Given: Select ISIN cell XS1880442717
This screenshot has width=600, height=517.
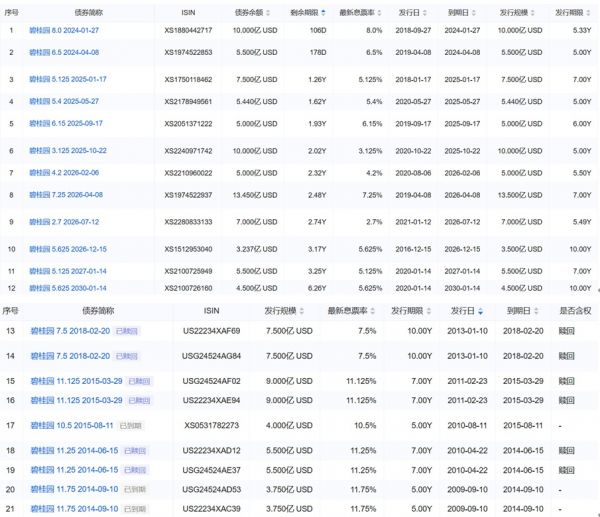Looking at the screenshot, I should click(188, 30).
